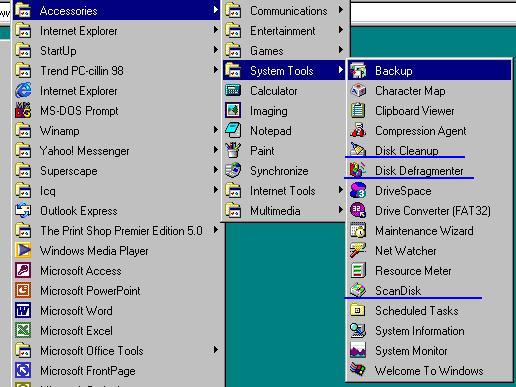Click the Clipboard Viewer icon

coord(358,111)
